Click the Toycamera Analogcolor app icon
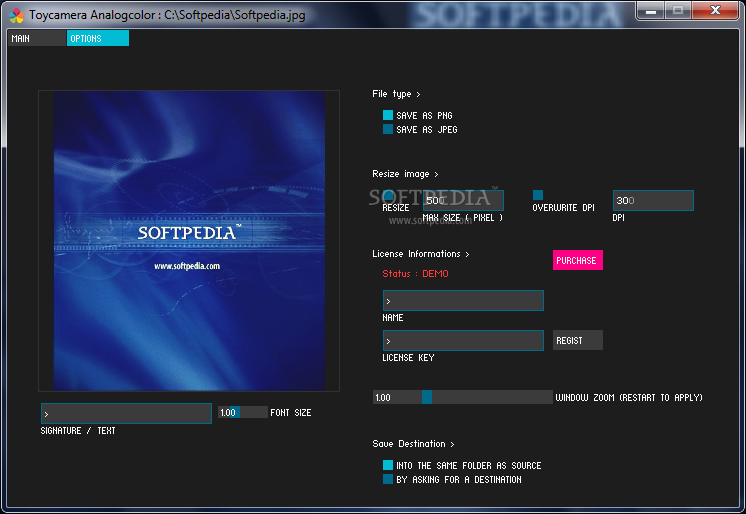This screenshot has width=746, height=514. 16,16
